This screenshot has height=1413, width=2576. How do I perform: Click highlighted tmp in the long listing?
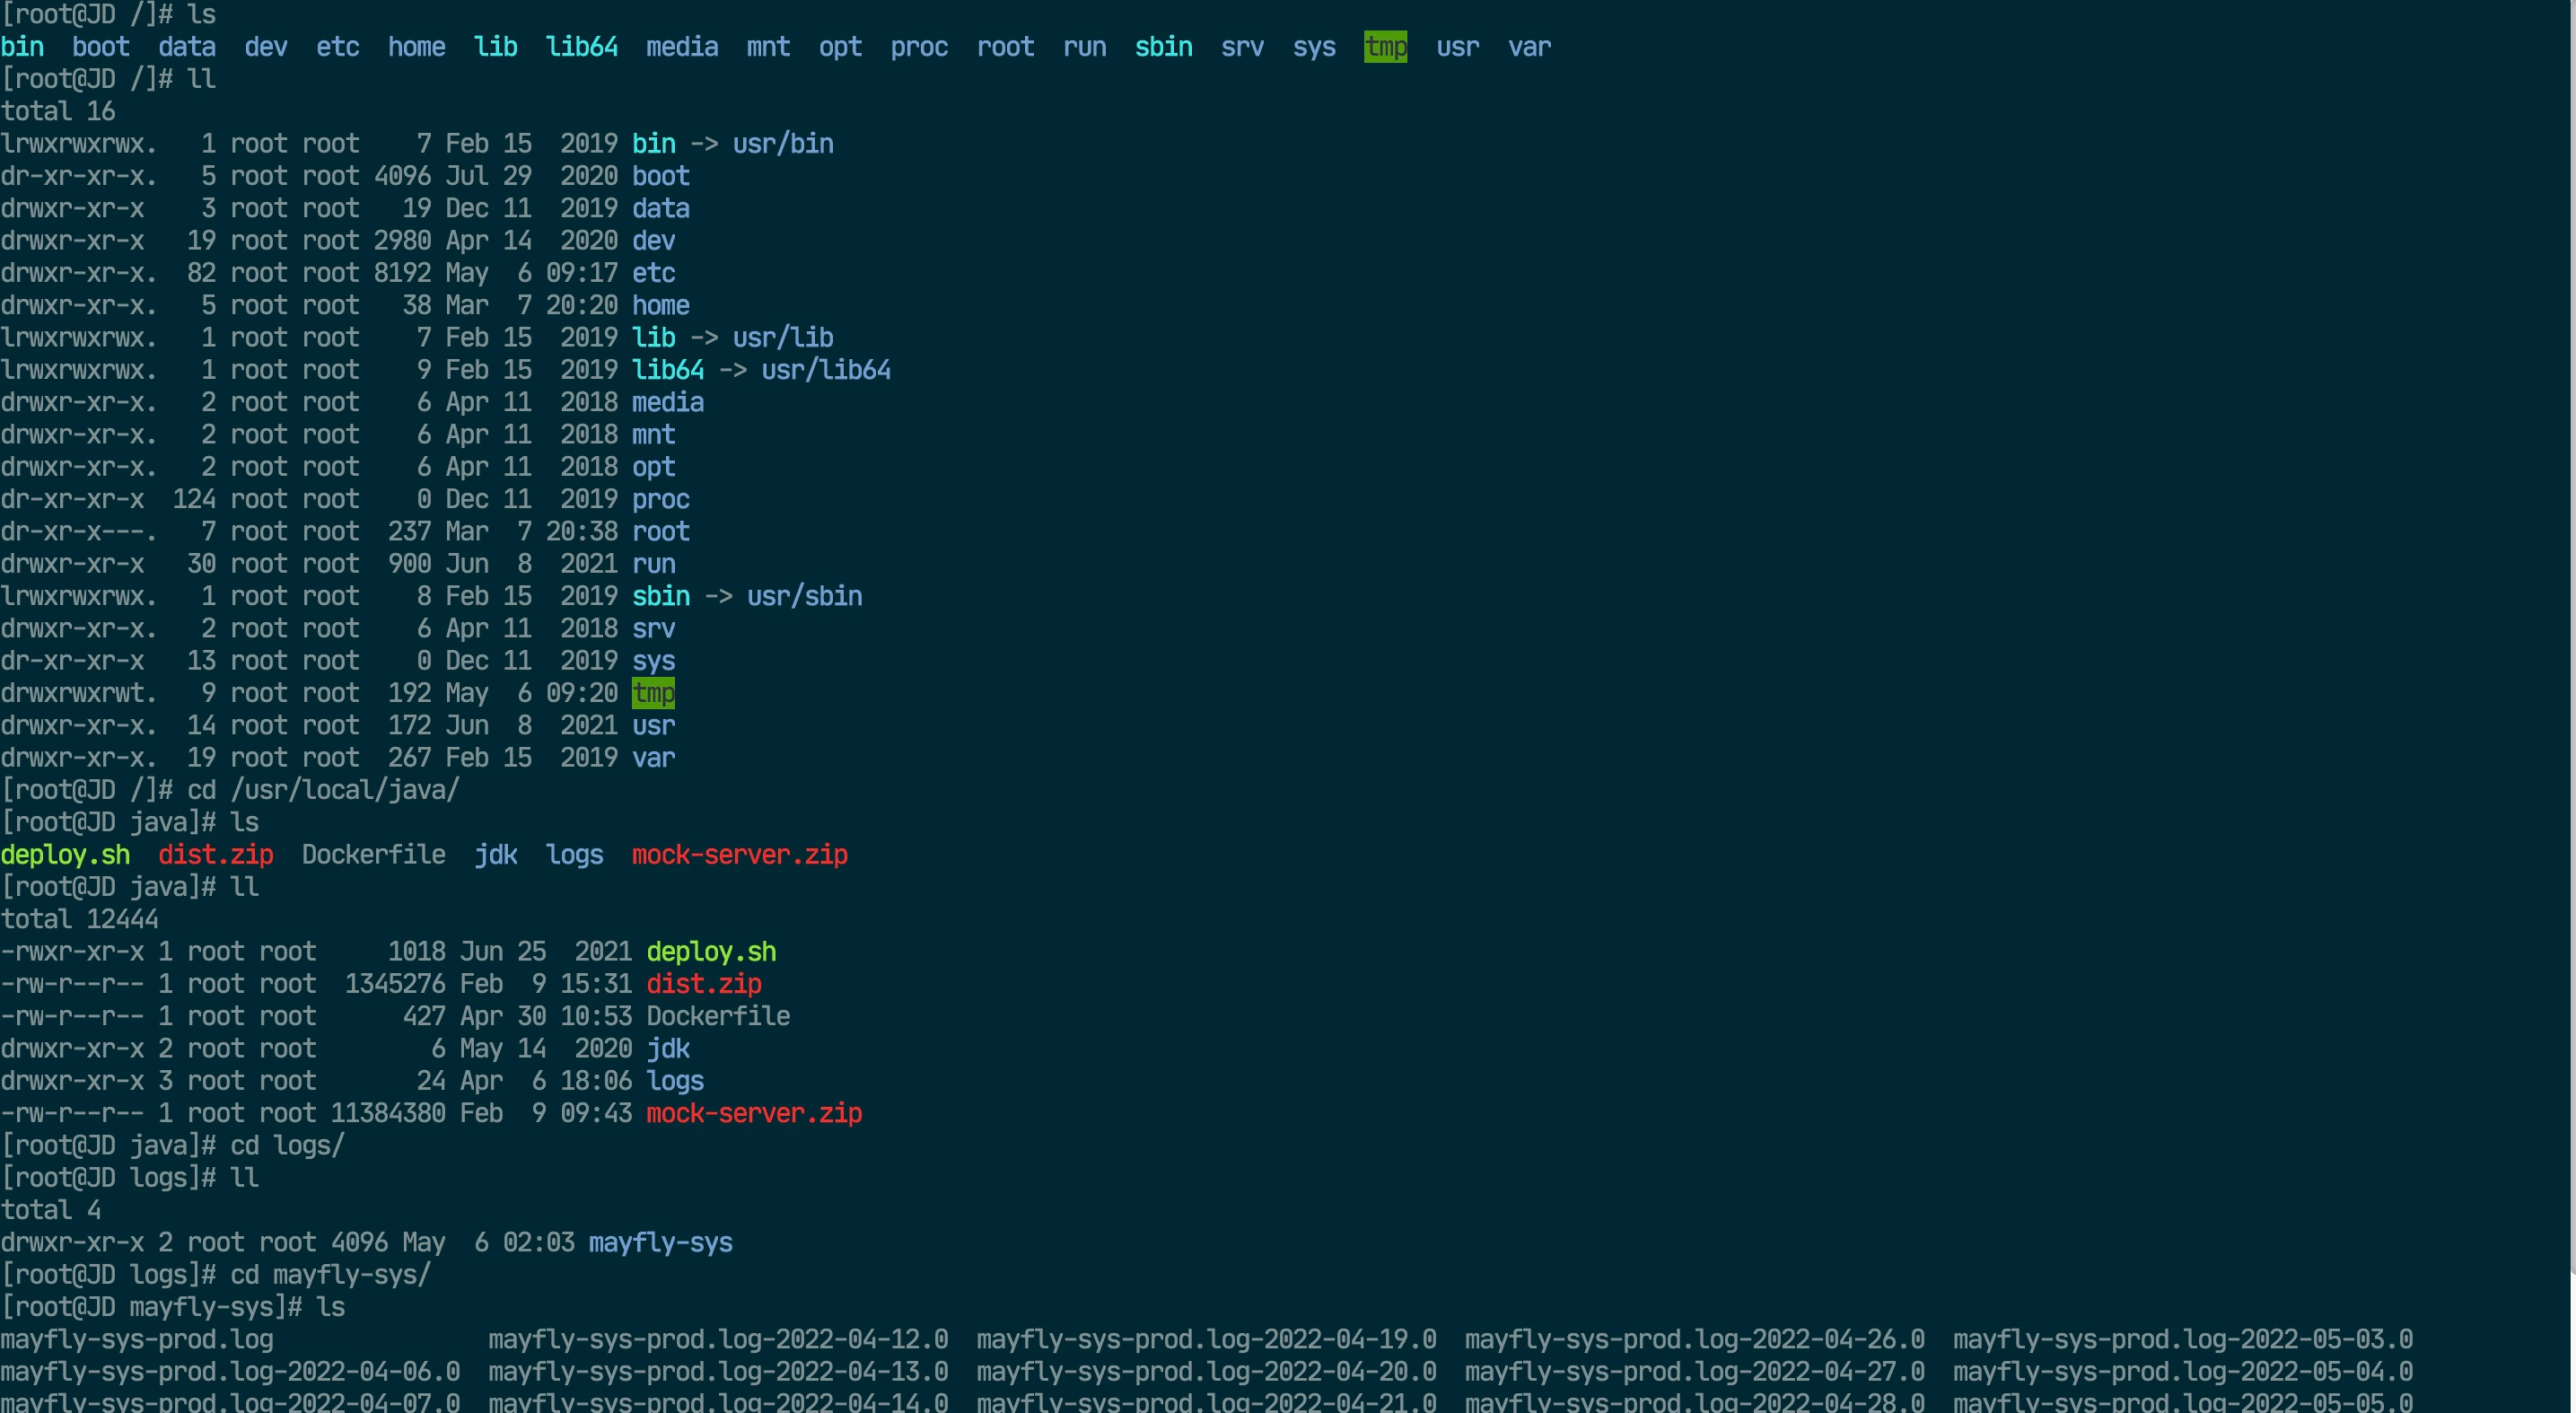[653, 693]
